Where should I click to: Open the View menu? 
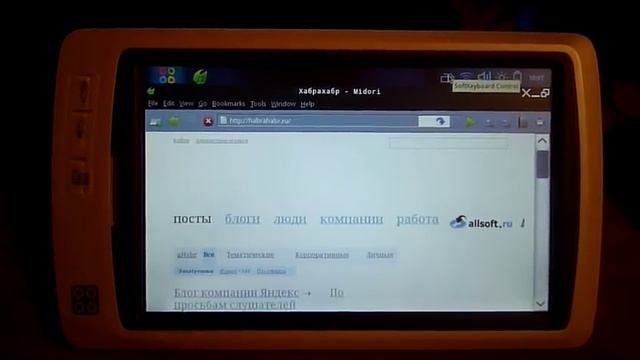186,104
